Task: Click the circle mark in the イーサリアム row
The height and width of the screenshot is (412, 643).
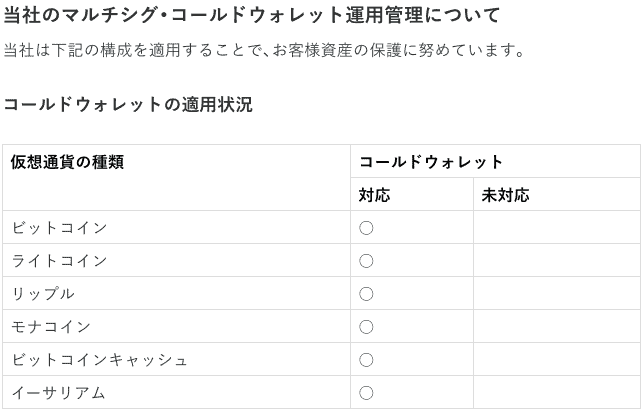Action: (x=366, y=393)
